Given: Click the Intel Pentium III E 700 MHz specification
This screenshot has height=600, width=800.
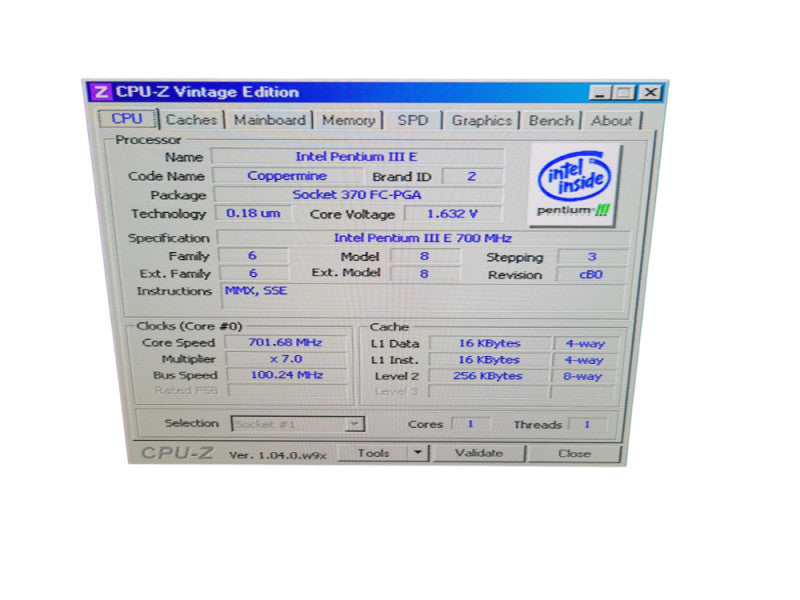Looking at the screenshot, I should [x=423, y=238].
